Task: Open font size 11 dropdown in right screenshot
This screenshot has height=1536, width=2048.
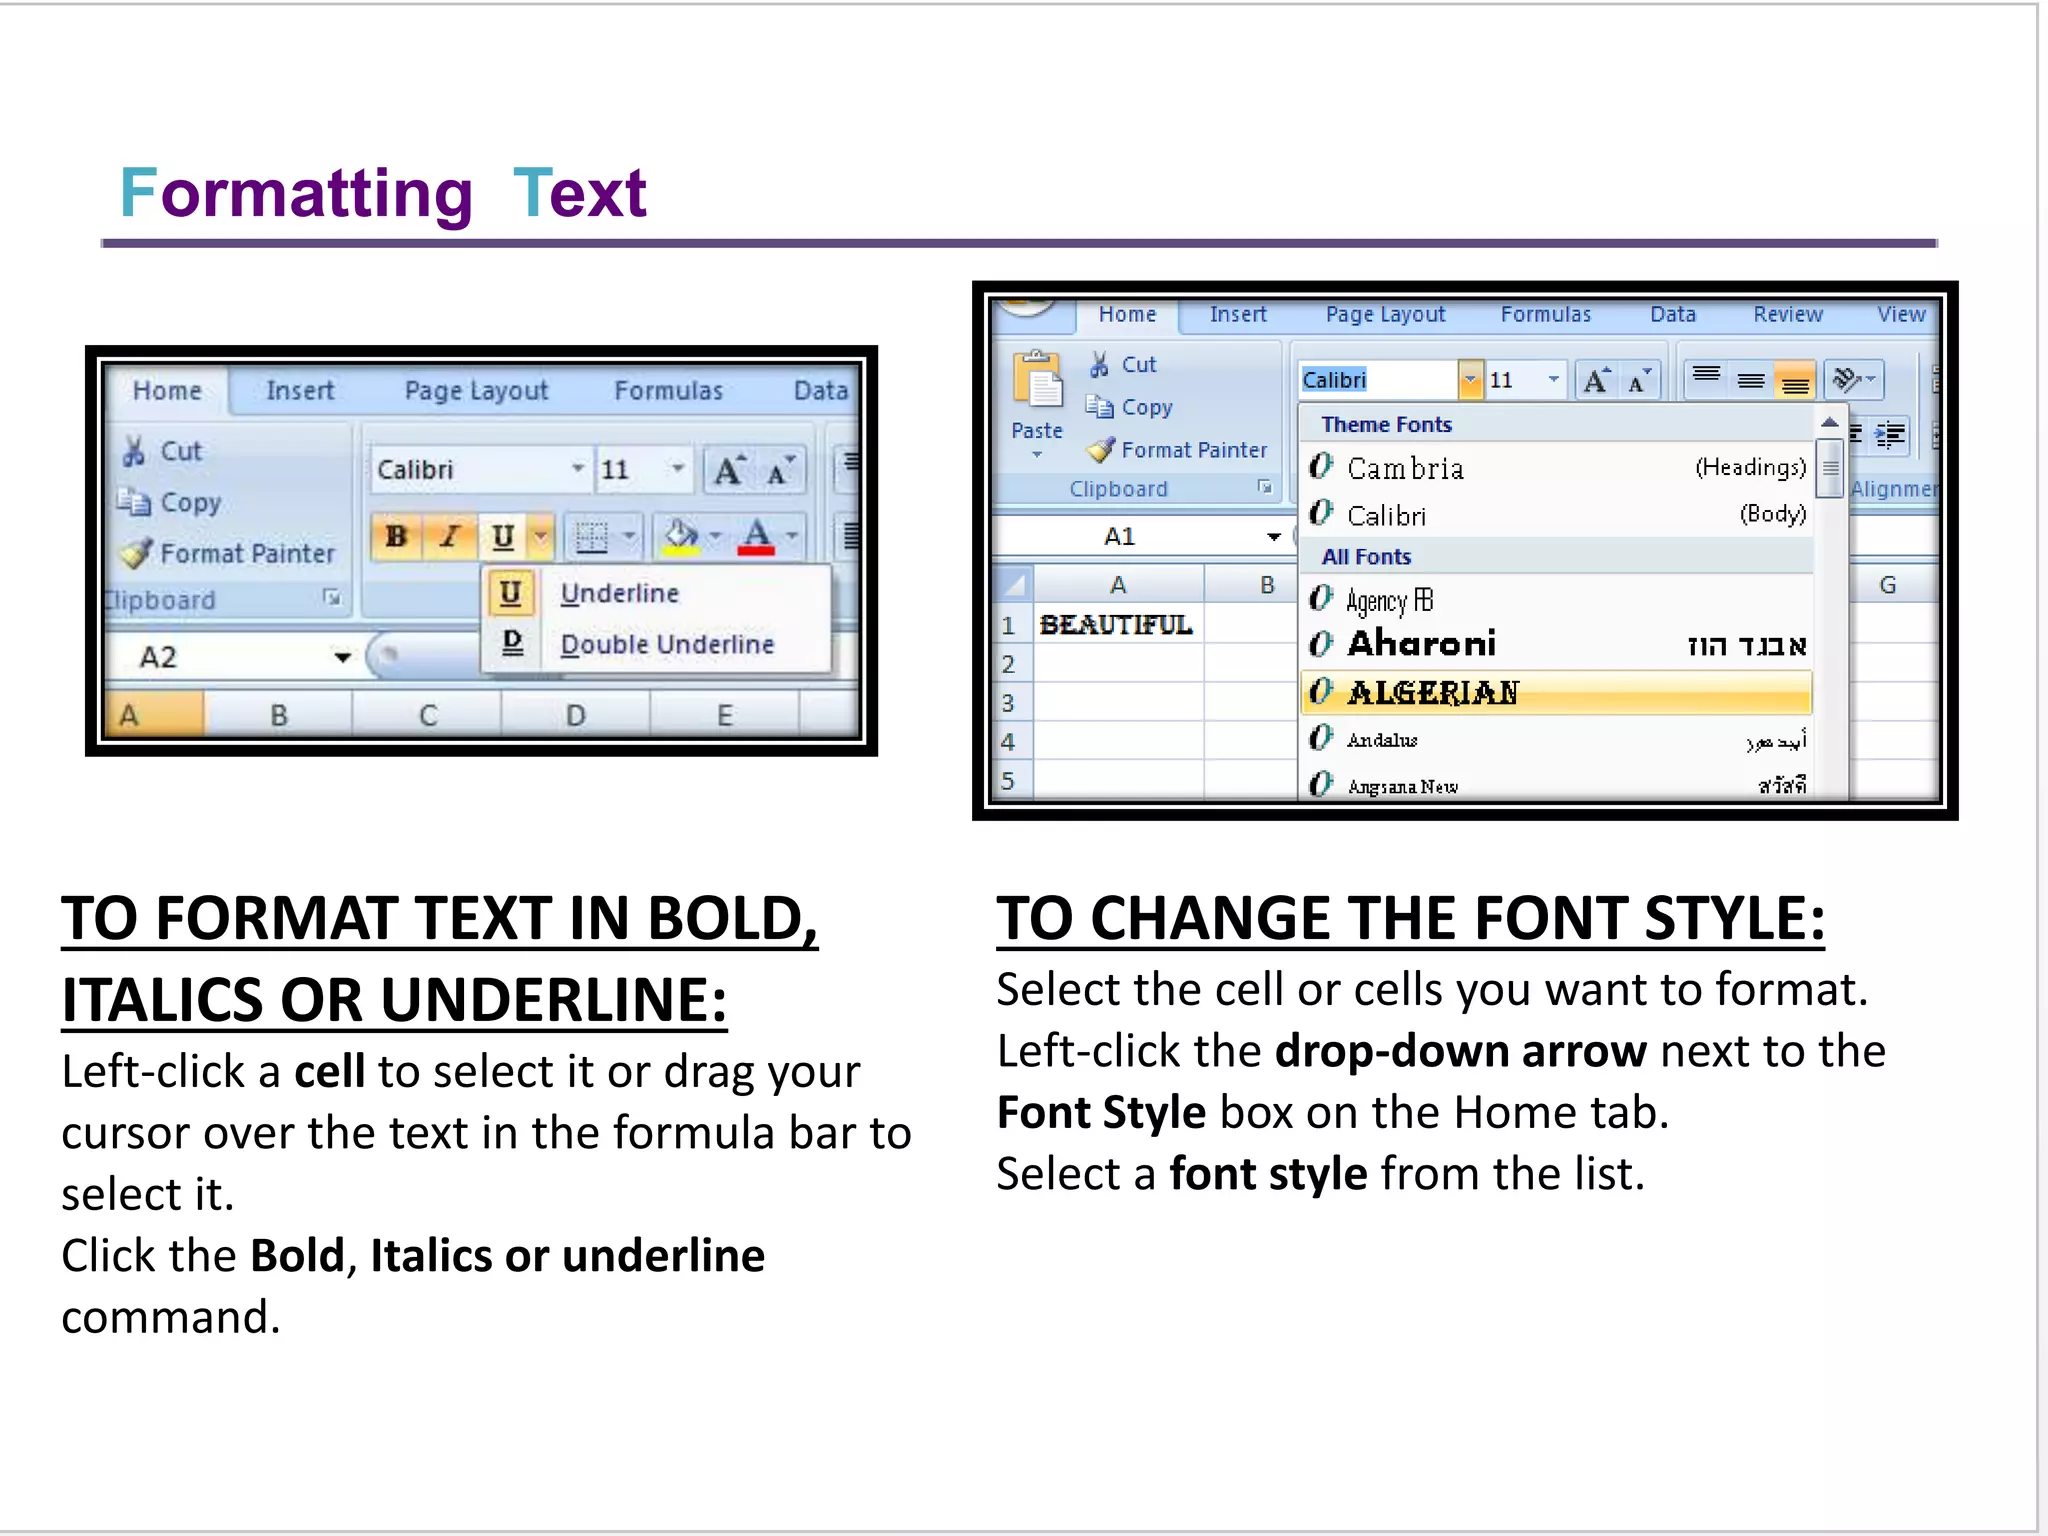Action: [x=1553, y=380]
